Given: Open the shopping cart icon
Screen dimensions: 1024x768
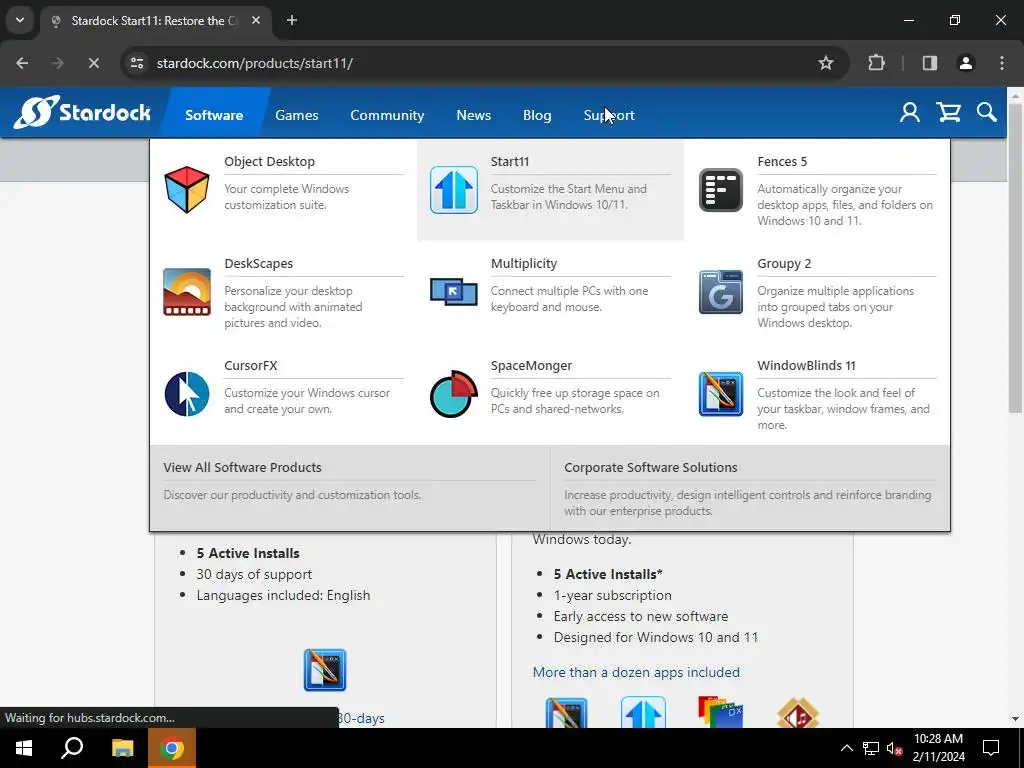Looking at the screenshot, I should (x=948, y=112).
